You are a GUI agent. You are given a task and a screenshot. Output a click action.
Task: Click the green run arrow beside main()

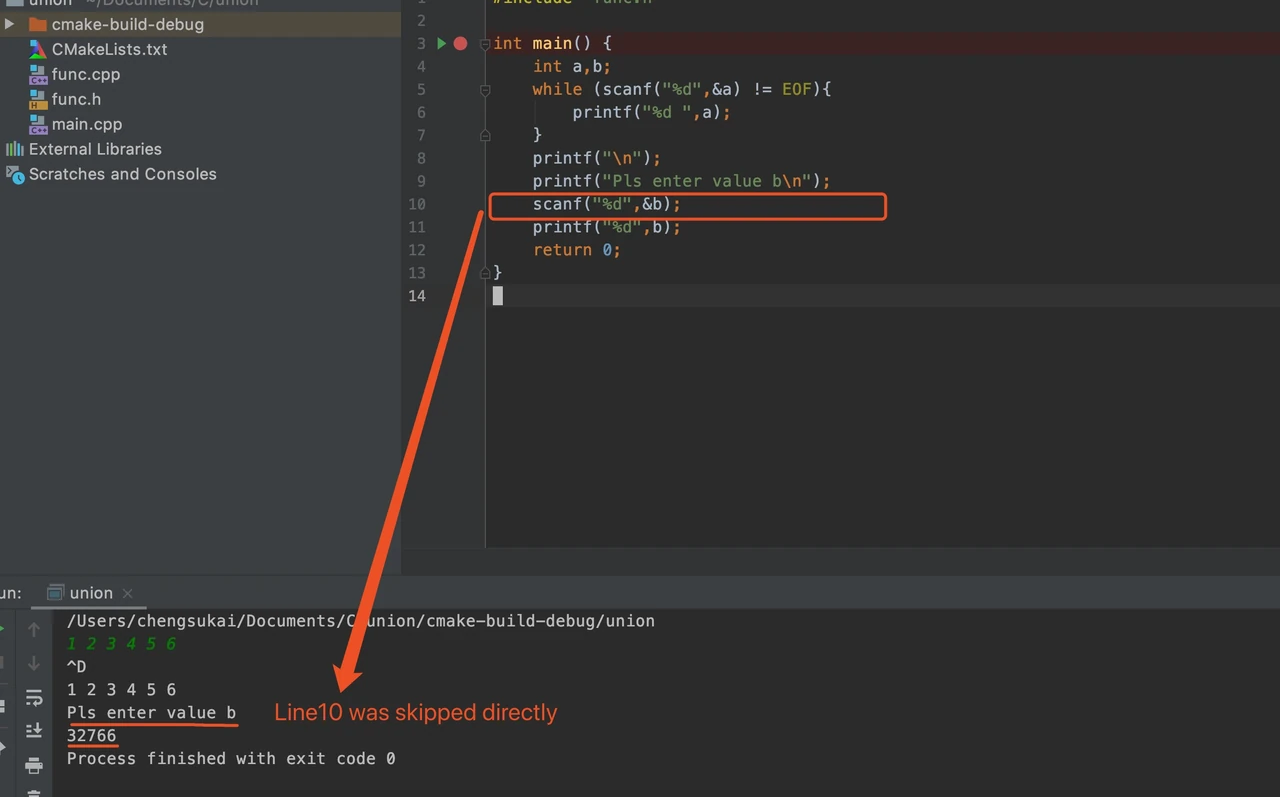click(441, 43)
